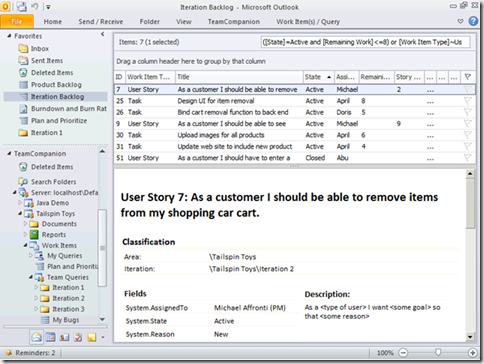The height and width of the screenshot is (364, 484).
Task: Minimize the ribbon using heart-shaped arrow icon
Action: coord(460,21)
